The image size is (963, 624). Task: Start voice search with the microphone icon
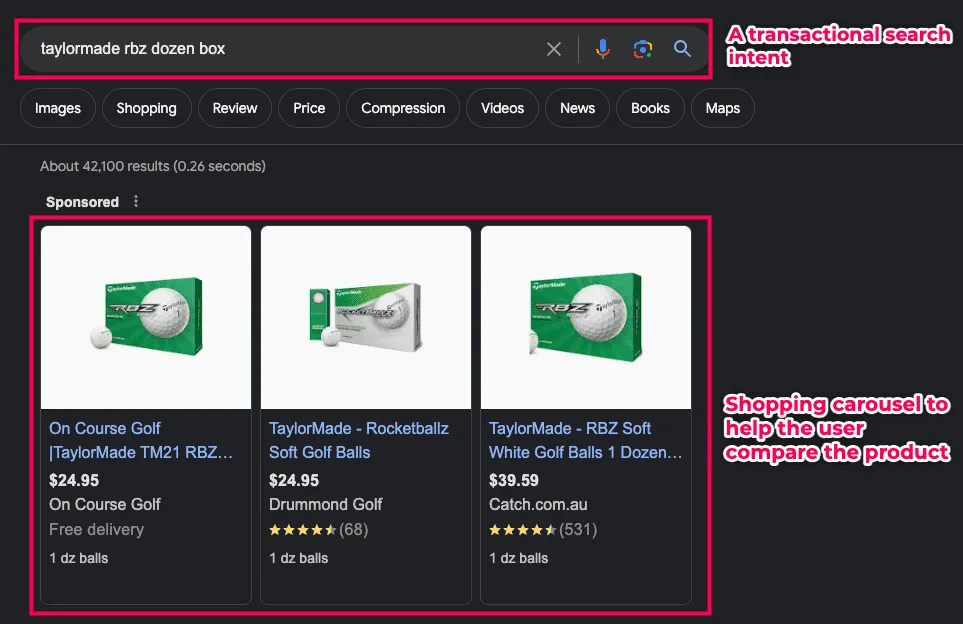[602, 49]
